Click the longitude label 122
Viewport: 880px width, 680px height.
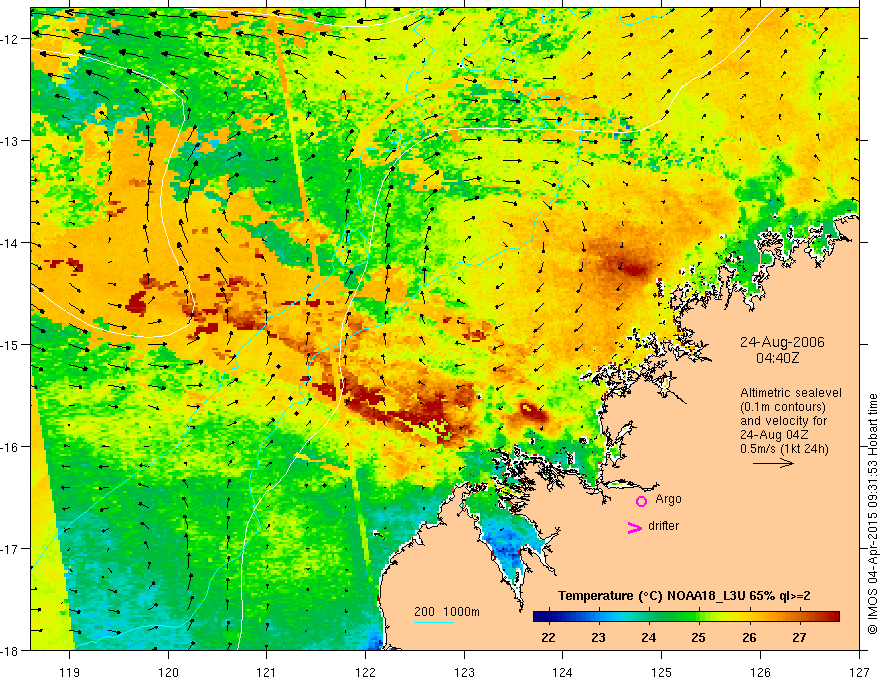(365, 672)
